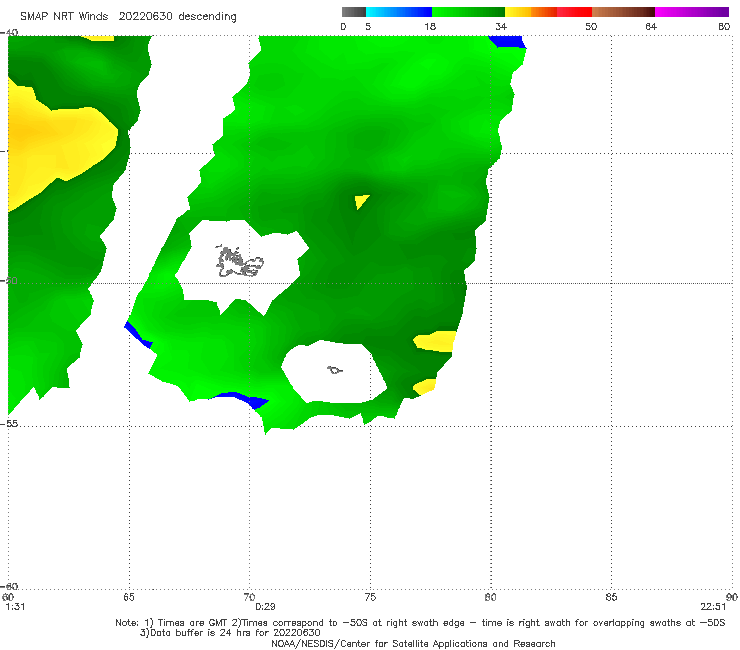
Task: Click the color bar scale label 50
Action: pos(591,26)
